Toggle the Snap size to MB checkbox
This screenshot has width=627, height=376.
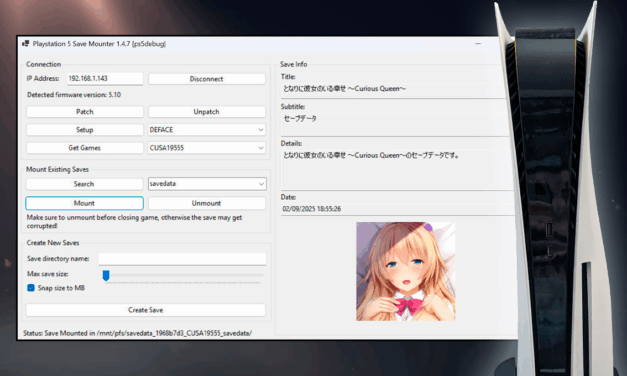(x=31, y=288)
